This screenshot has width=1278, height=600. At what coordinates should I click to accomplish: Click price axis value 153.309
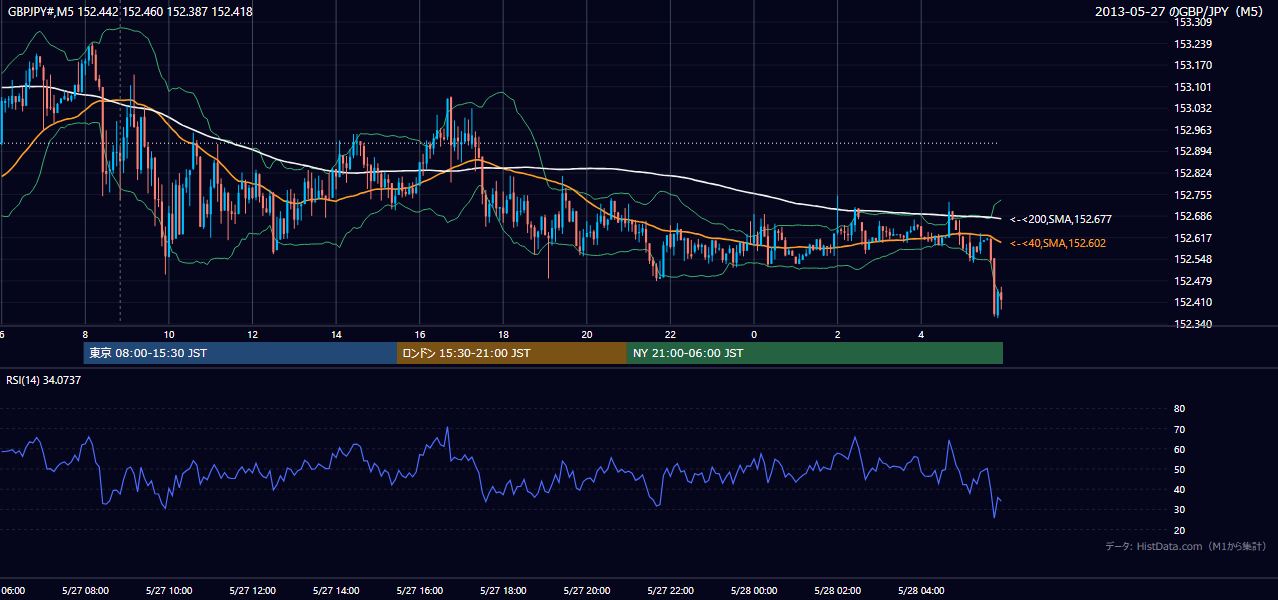tap(1193, 22)
